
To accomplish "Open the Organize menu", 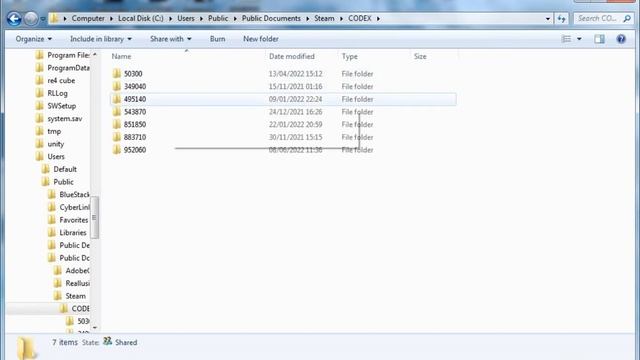I will pos(33,39).
